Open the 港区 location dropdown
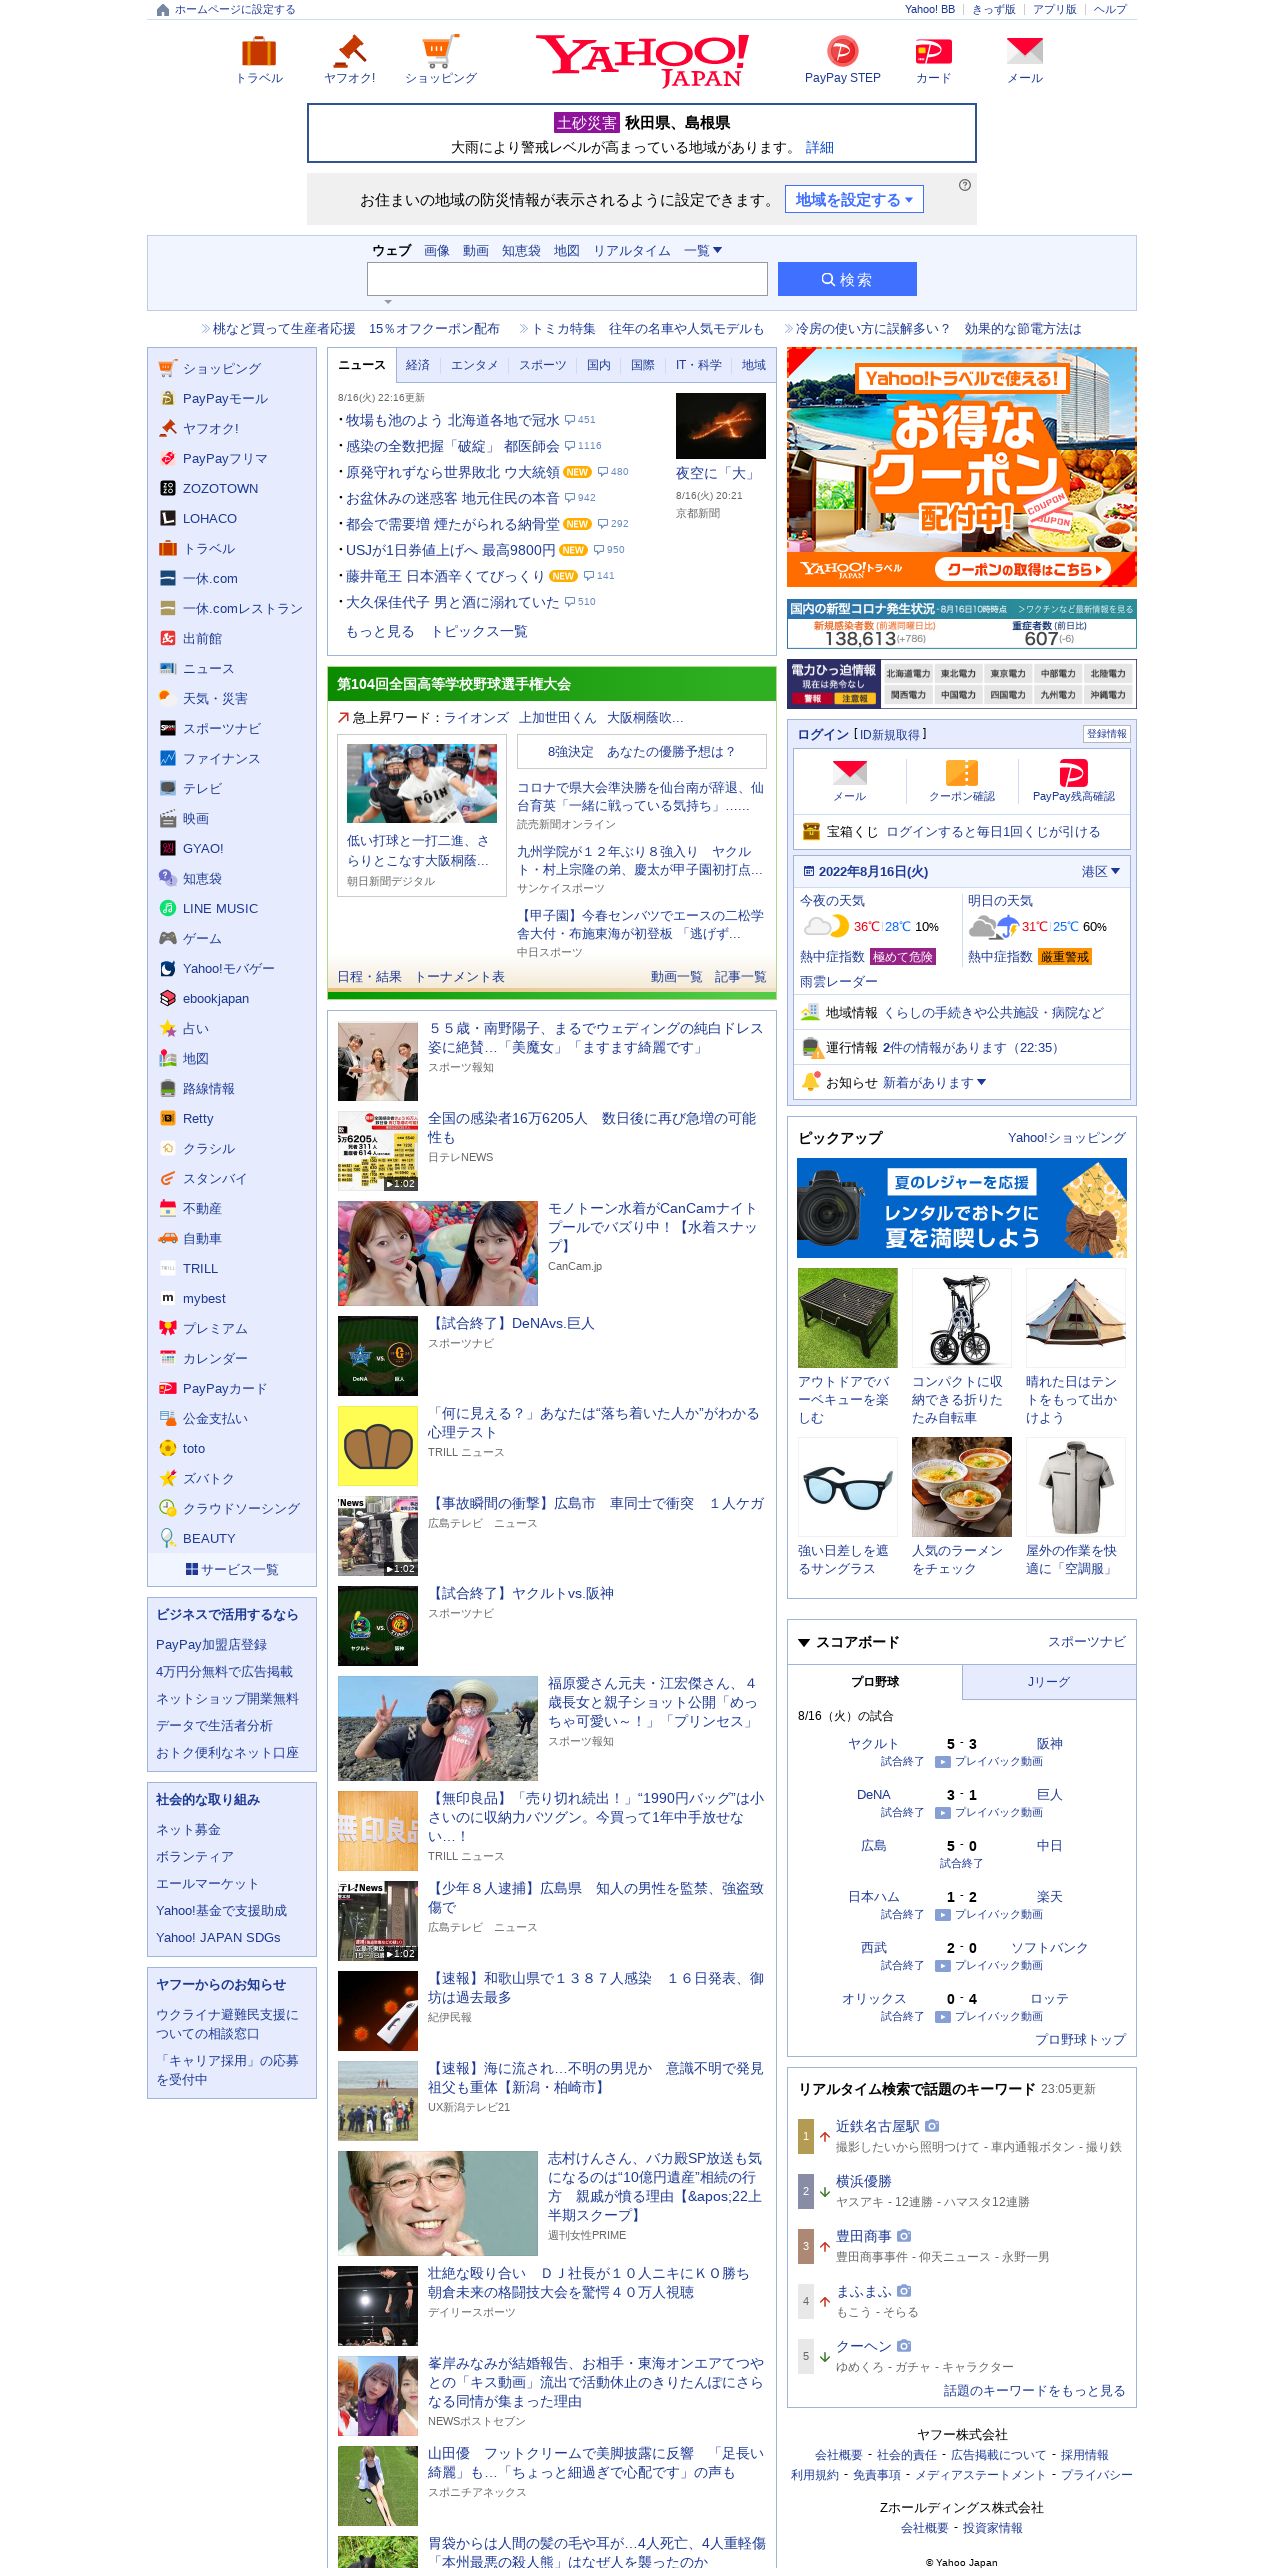Viewport: 1284px width, 2568px height. 1100,871
